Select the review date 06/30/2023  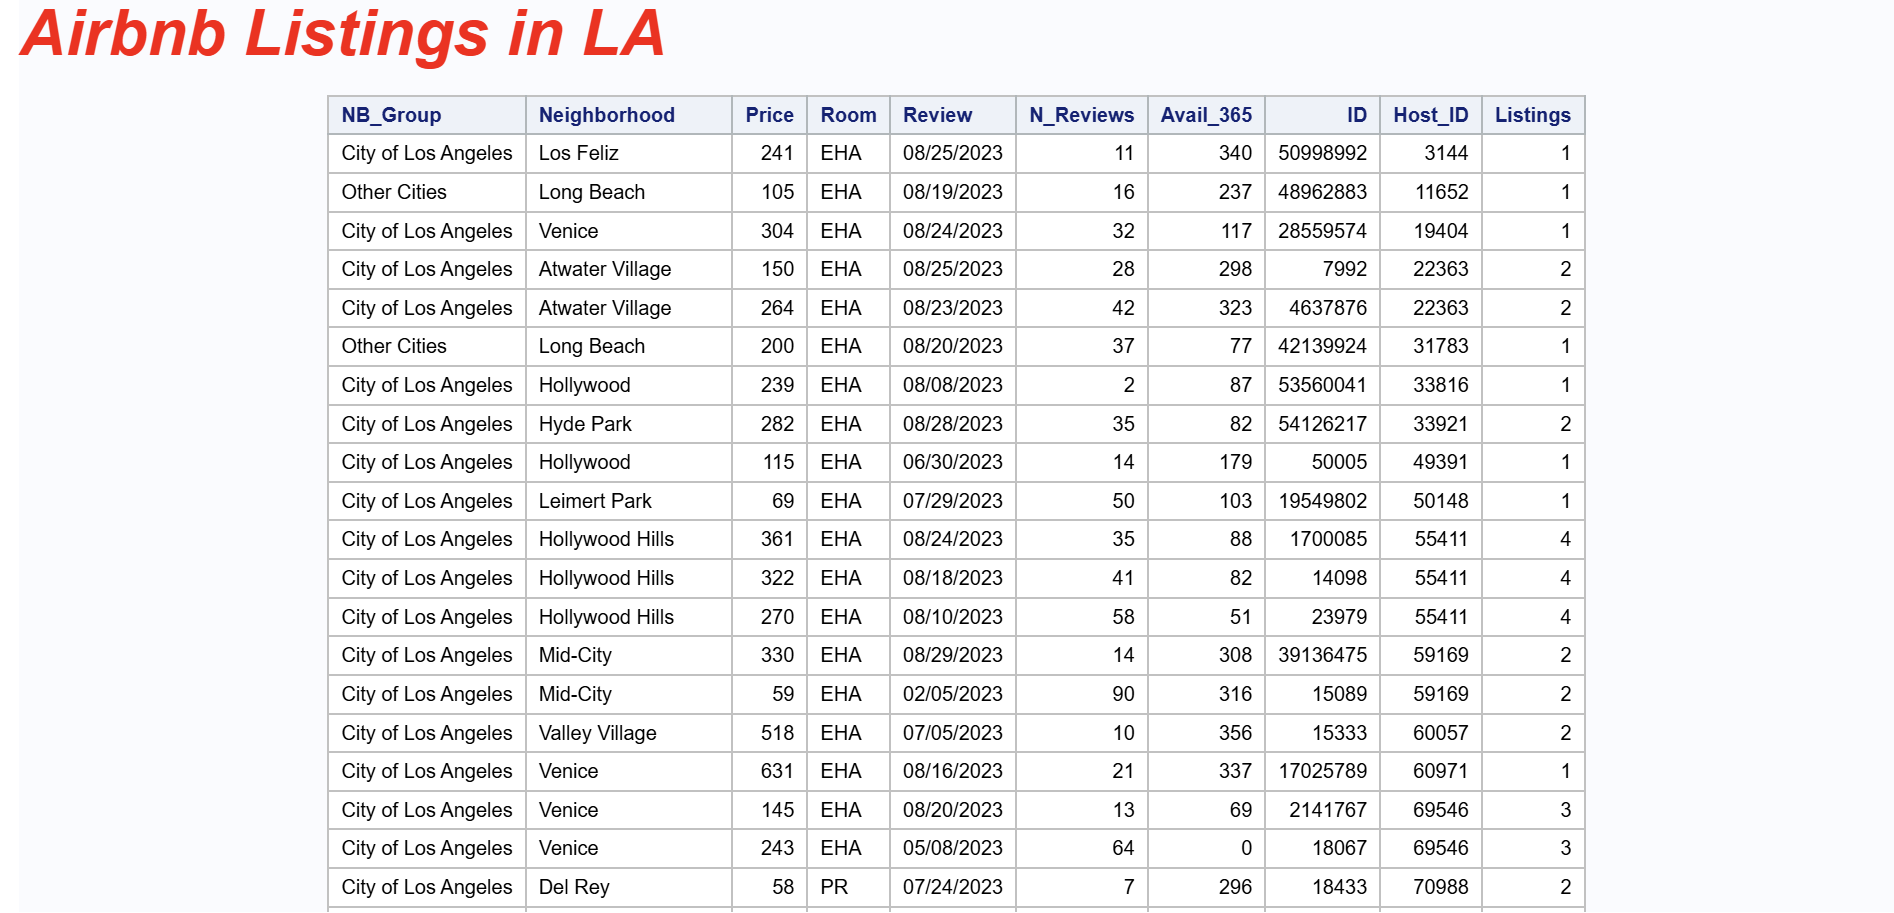953,462
